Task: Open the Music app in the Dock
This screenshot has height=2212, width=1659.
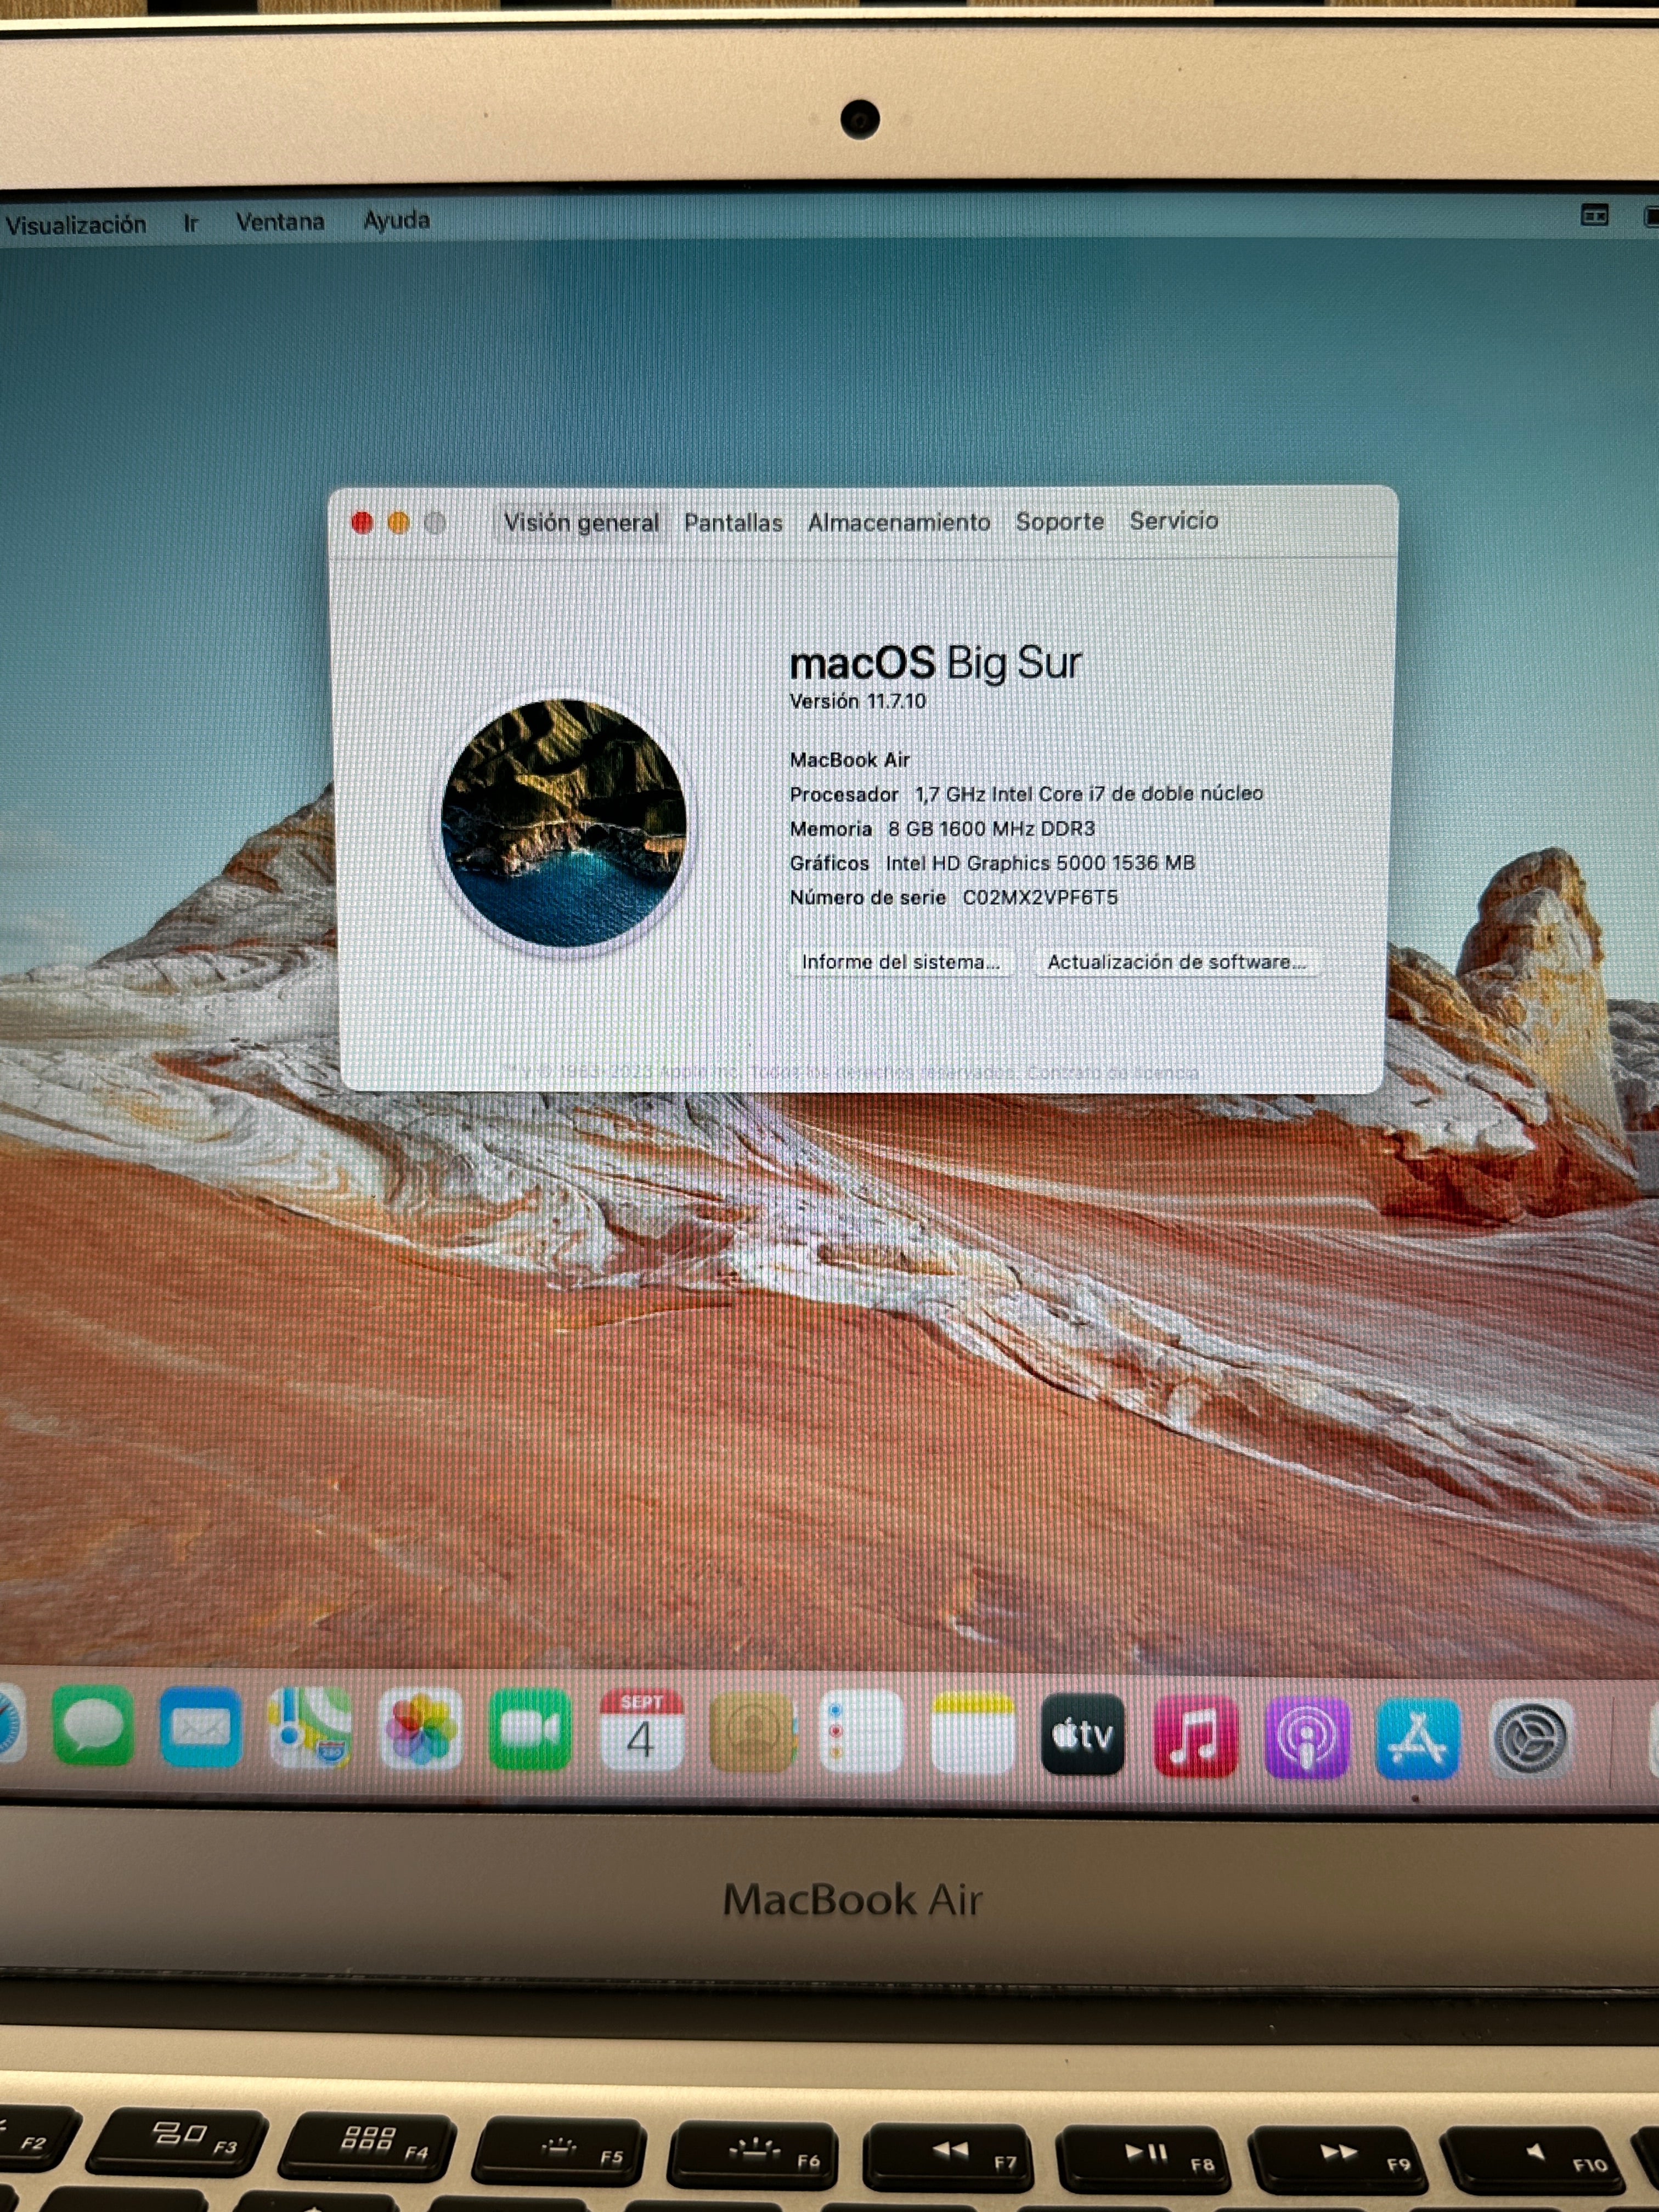Action: click(x=1195, y=1736)
